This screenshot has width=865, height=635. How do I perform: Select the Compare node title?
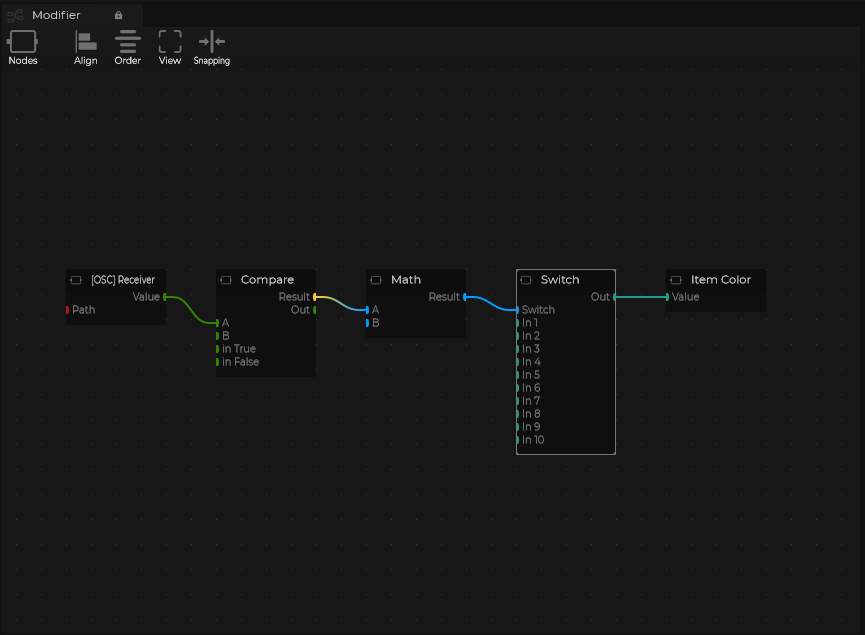point(267,280)
